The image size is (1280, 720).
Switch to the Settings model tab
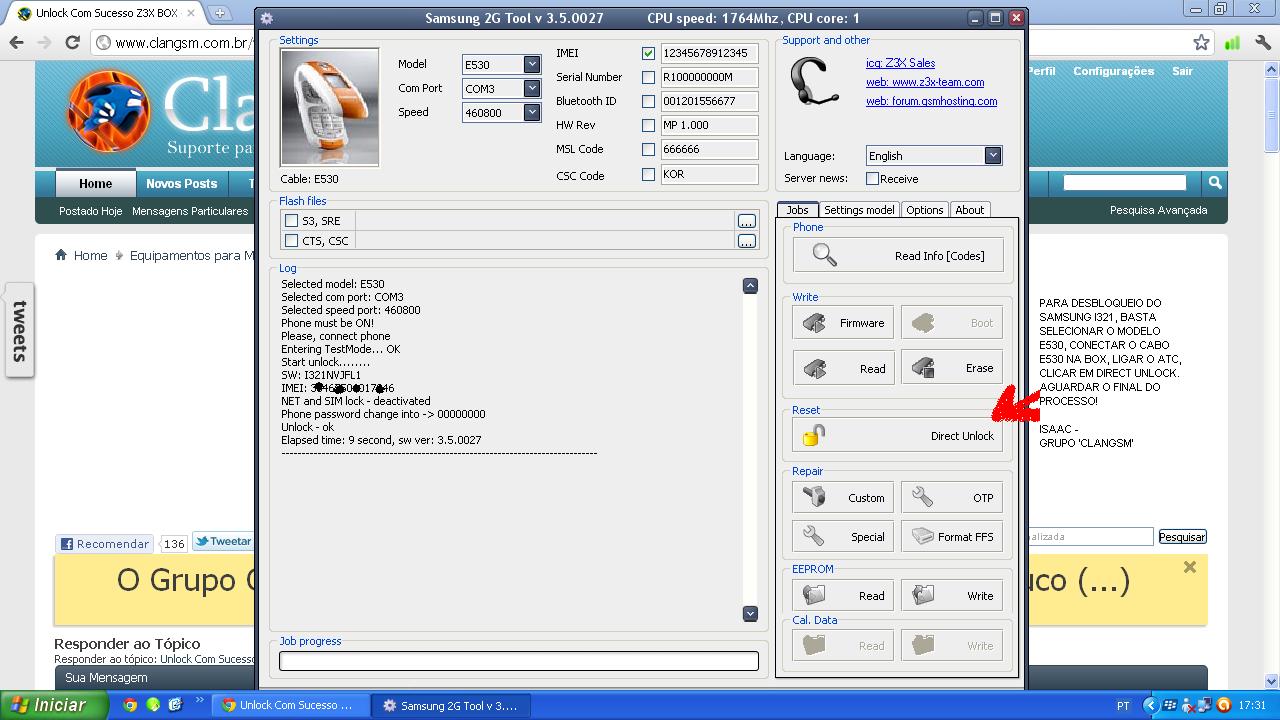[x=859, y=210]
